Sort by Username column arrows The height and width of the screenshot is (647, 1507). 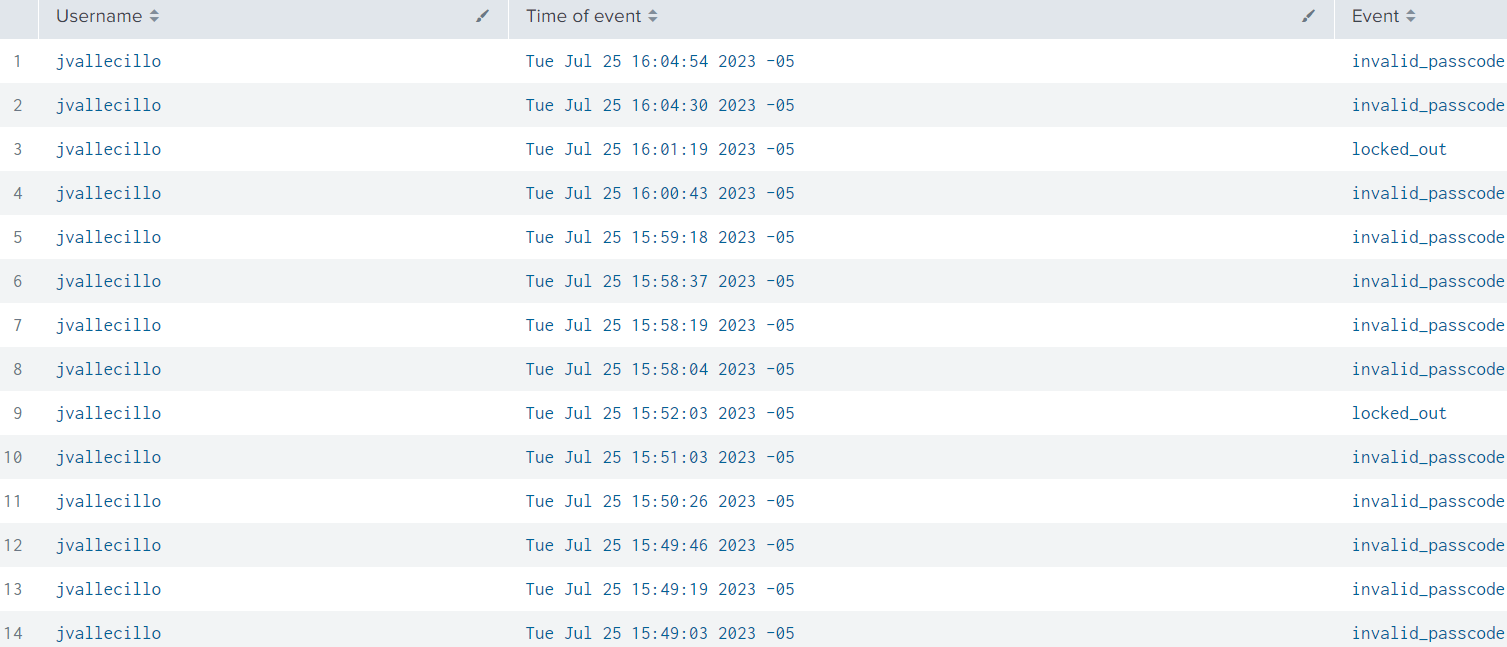click(153, 16)
